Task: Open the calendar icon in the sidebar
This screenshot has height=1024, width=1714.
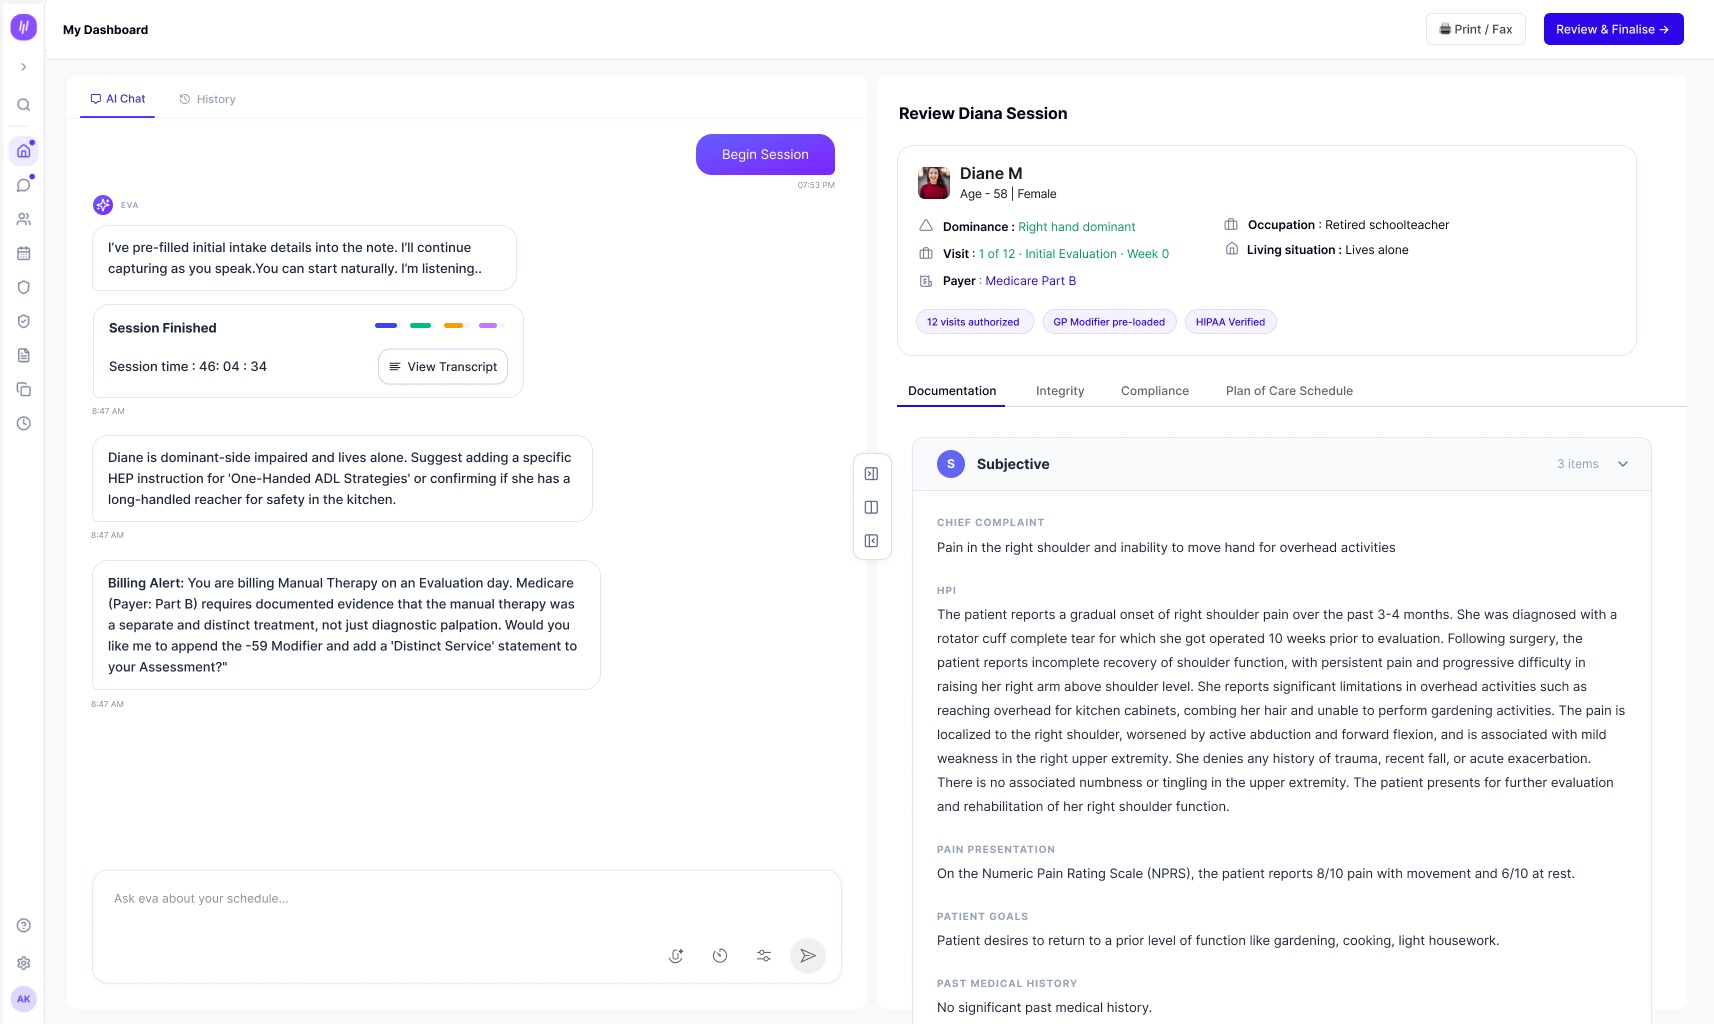Action: 24,253
